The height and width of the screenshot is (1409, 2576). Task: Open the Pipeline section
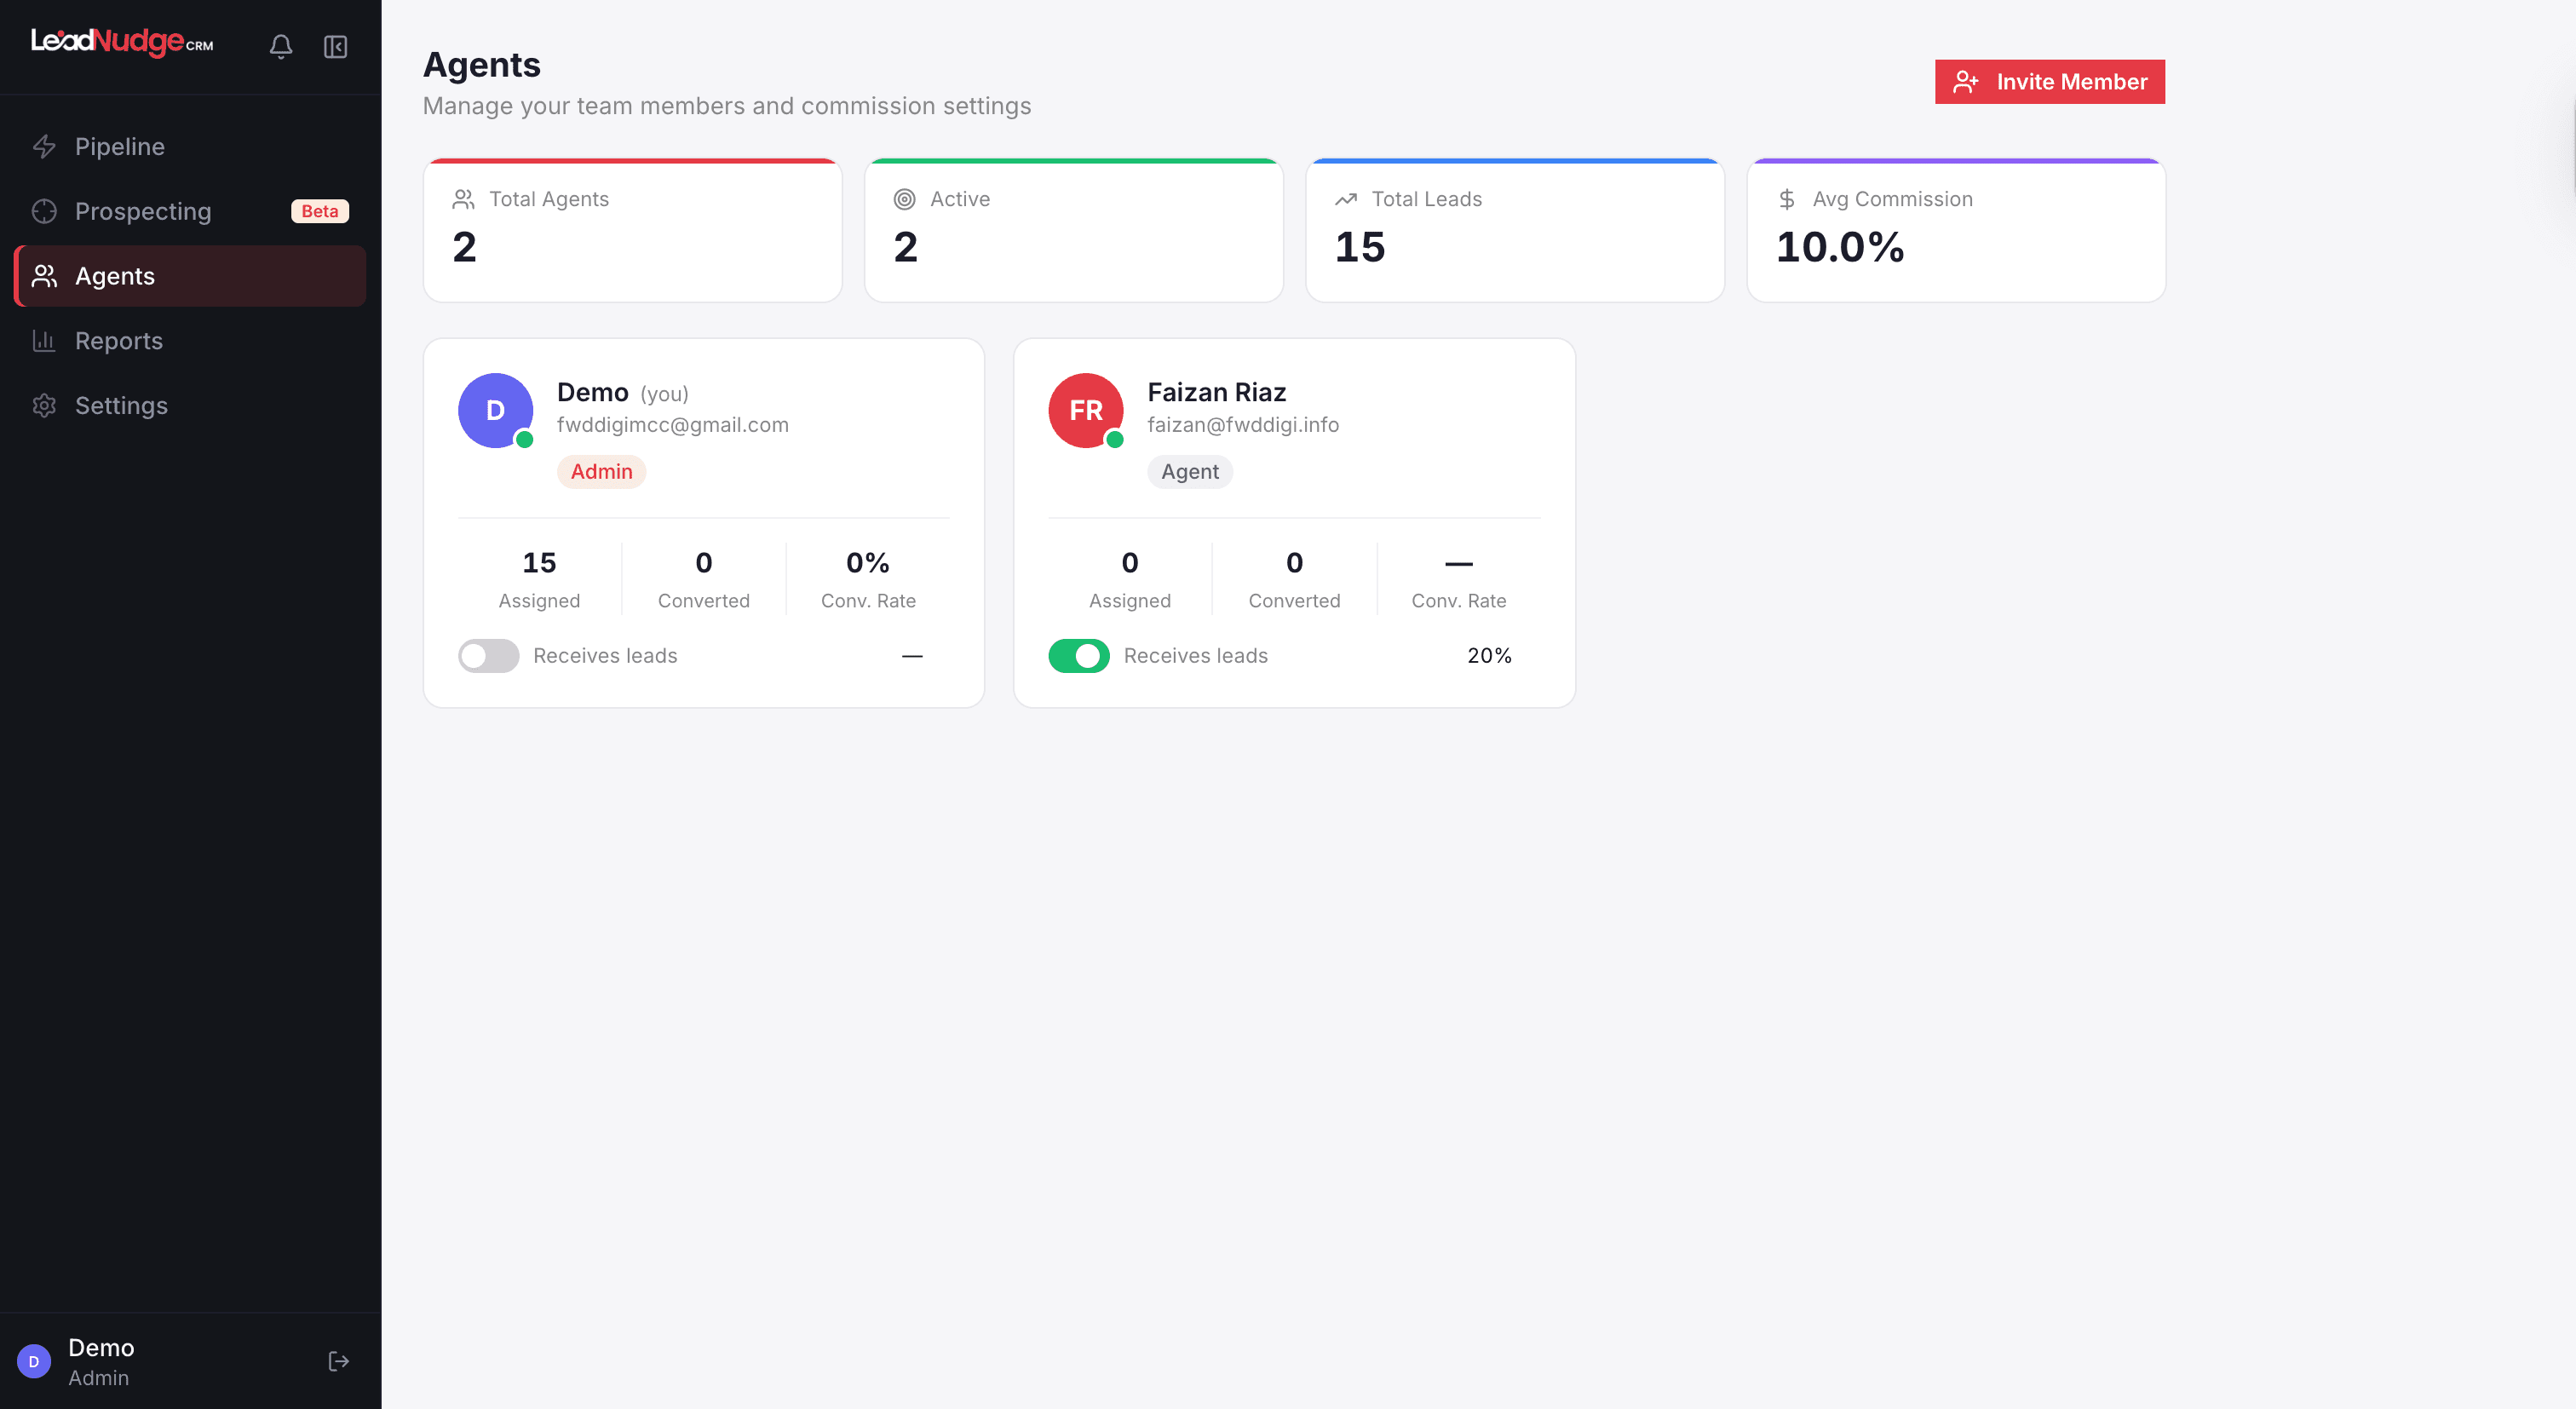click(x=190, y=147)
